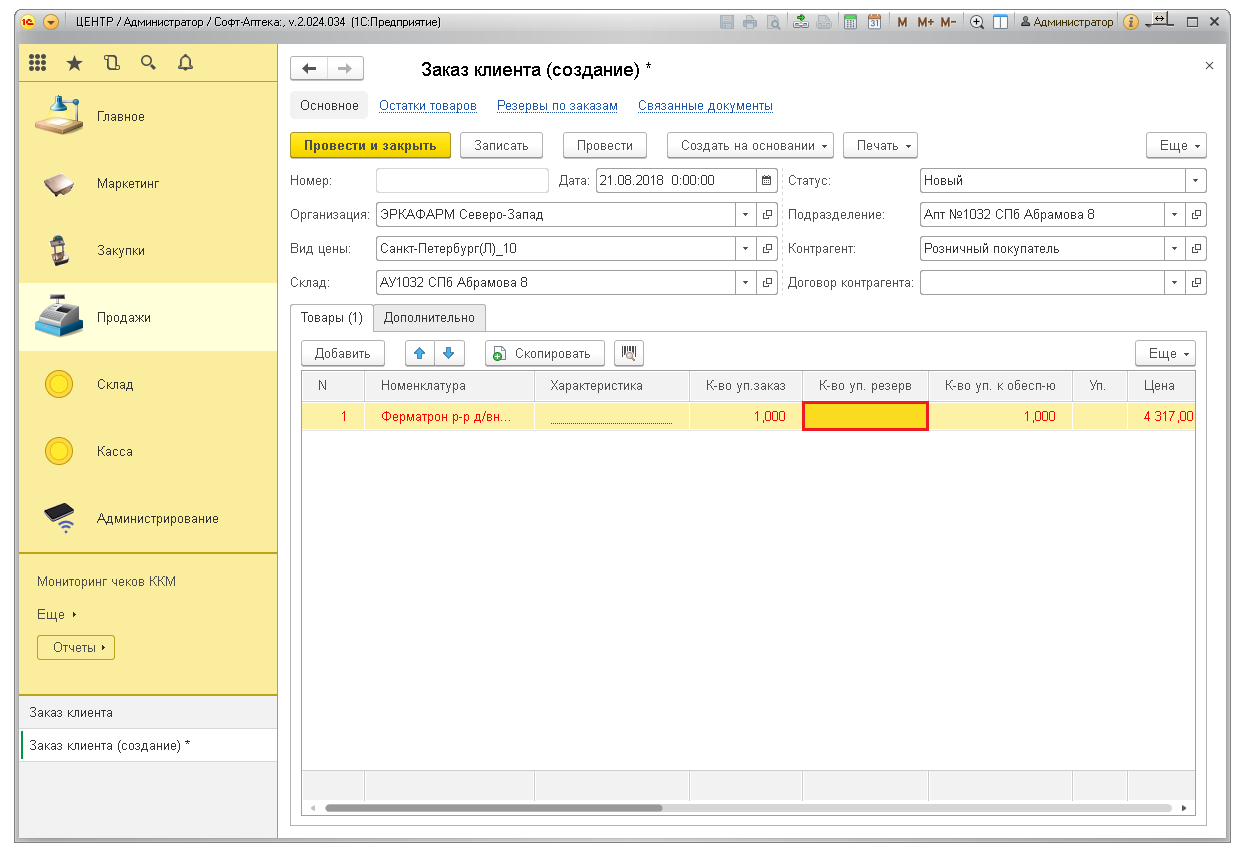1240x848 pixels.
Task: Open the history icon in the sidebar toolbar
Action: click(111, 63)
